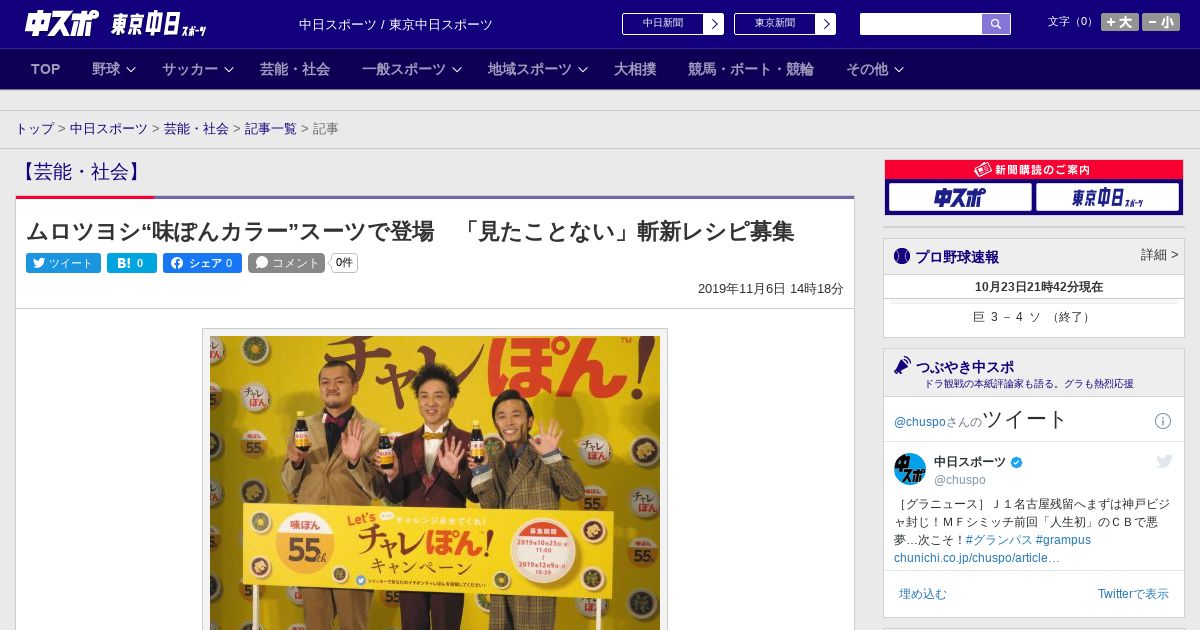Expand the 地域スポーツ dropdown chevron
The image size is (1200, 630).
pyautogui.click(x=583, y=69)
